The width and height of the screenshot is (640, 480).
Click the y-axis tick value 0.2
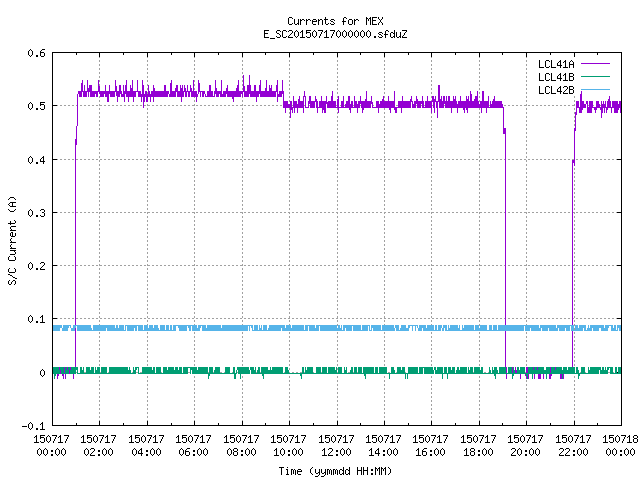[36, 266]
